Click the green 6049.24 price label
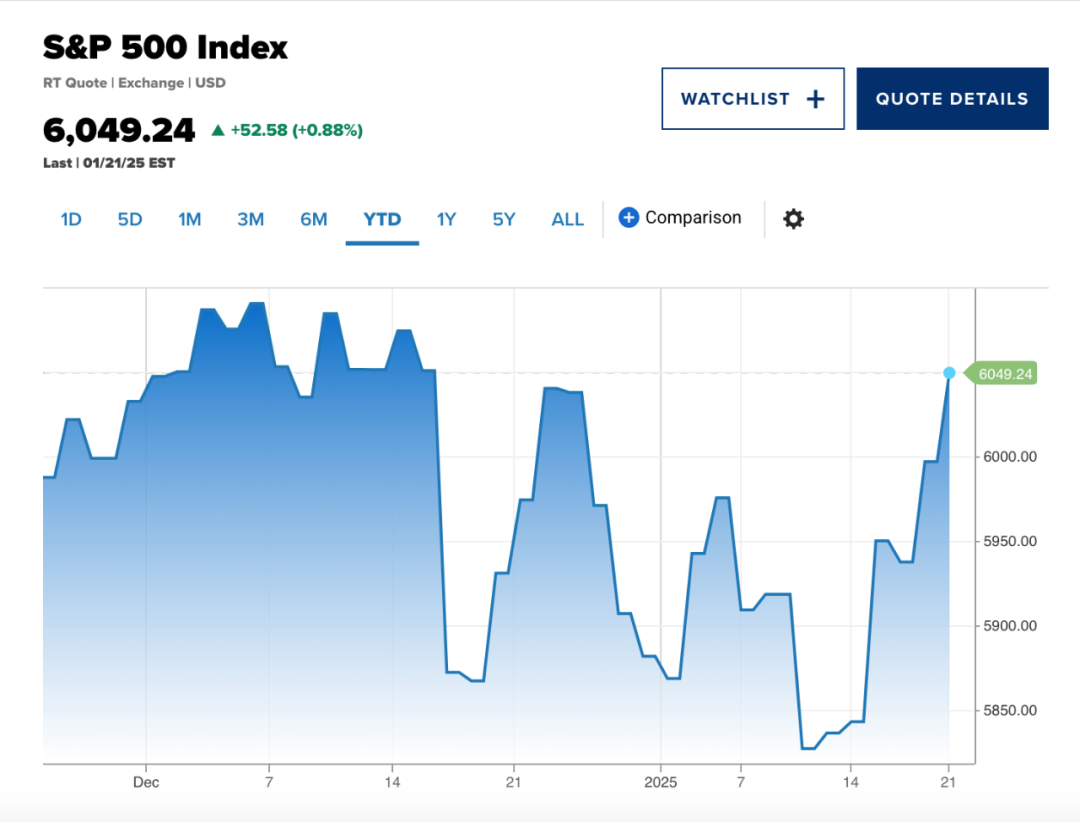Image resolution: width=1080 pixels, height=822 pixels. coord(1004,374)
